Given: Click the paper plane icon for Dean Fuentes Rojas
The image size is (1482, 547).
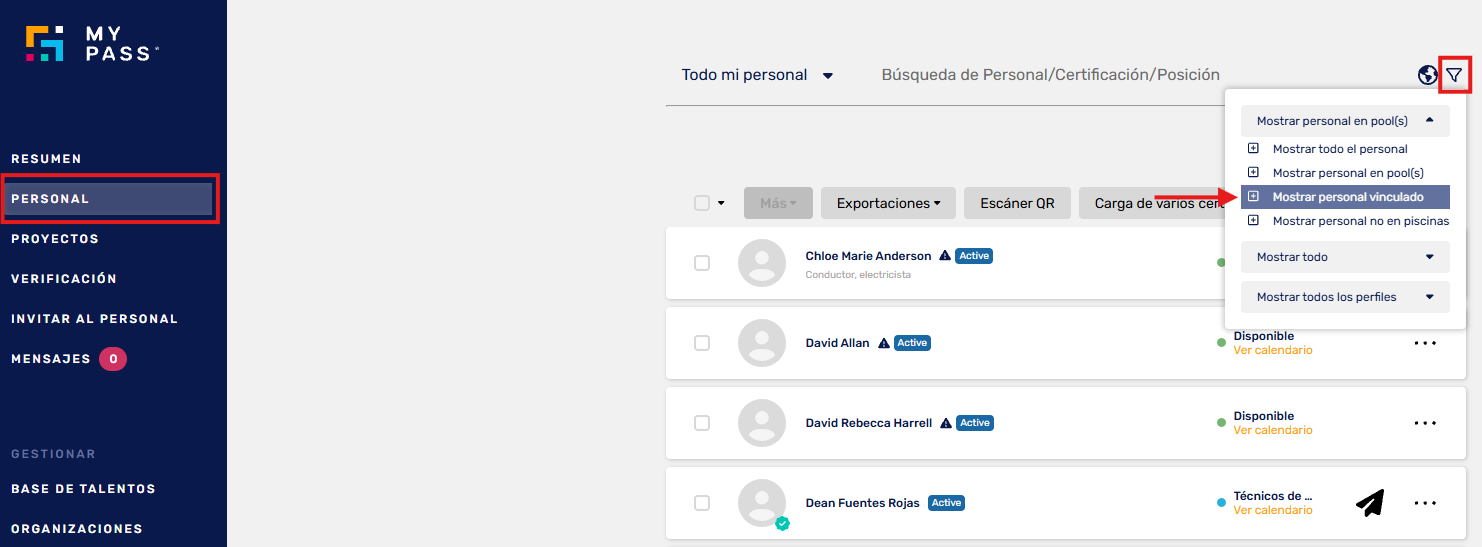Looking at the screenshot, I should point(1370,503).
